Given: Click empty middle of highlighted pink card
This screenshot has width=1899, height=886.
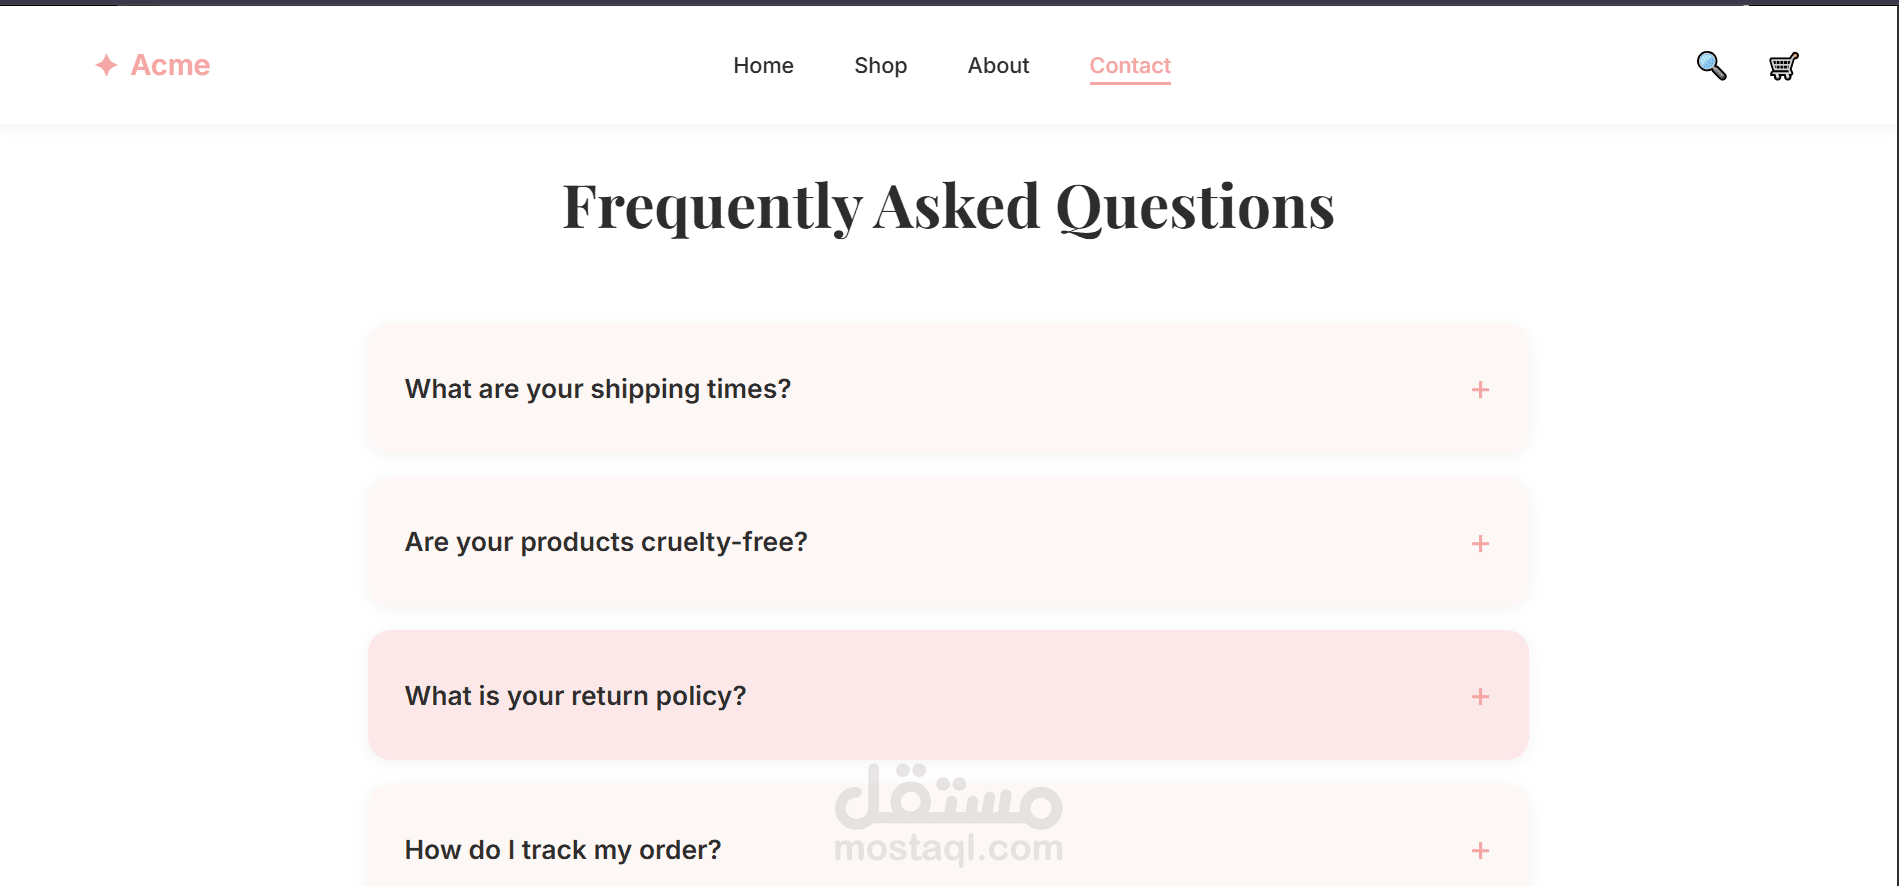Looking at the screenshot, I should click(1100, 696).
